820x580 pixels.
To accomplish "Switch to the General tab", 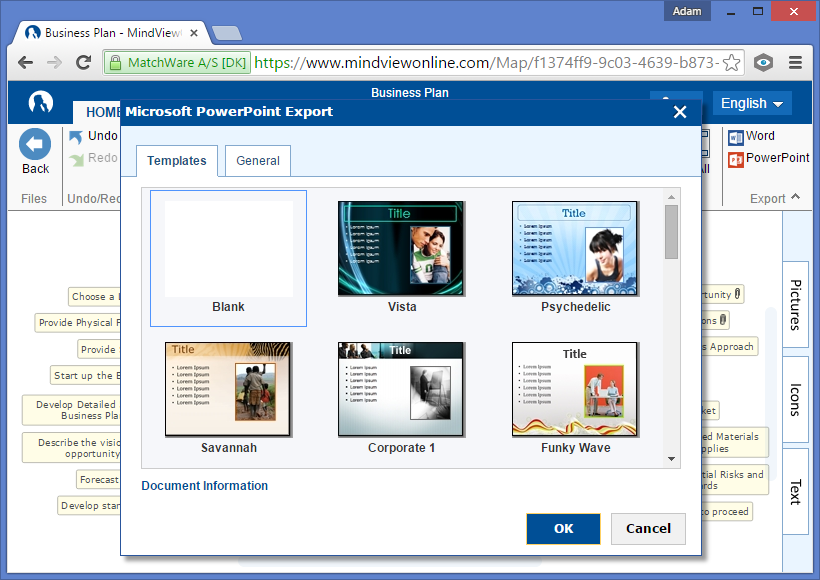I will click(258, 161).
